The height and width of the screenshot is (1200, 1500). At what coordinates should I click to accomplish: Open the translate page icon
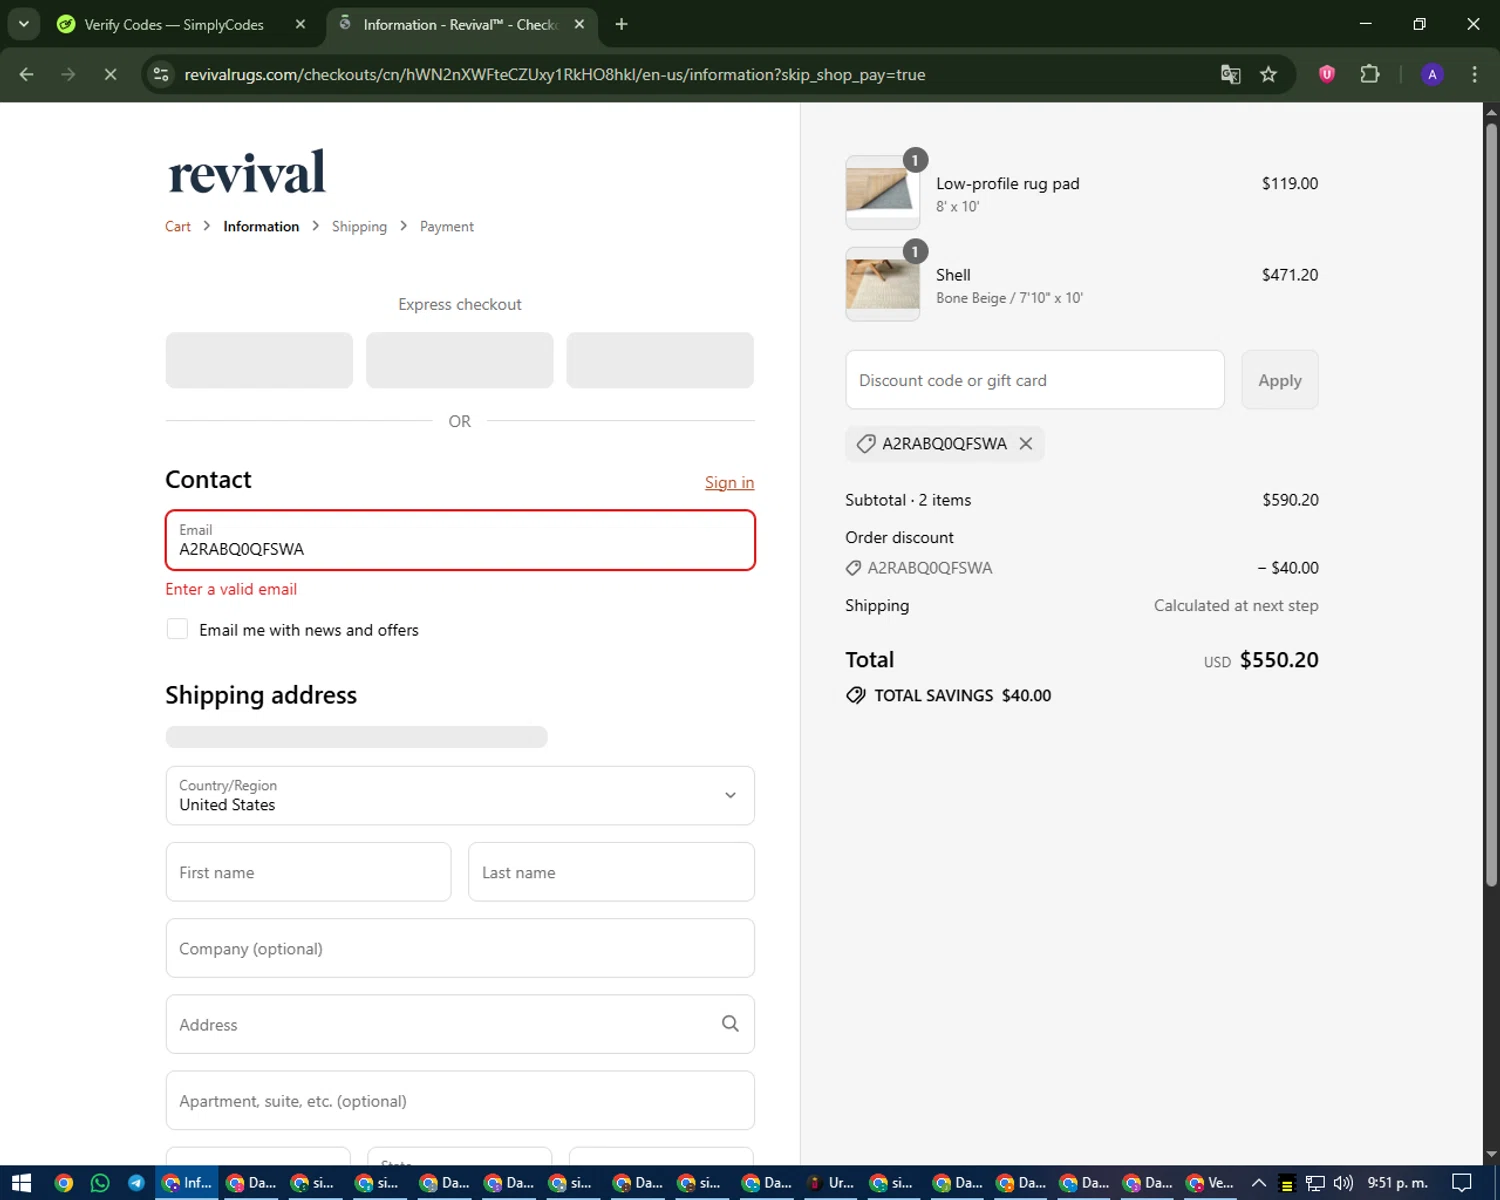[x=1231, y=75]
